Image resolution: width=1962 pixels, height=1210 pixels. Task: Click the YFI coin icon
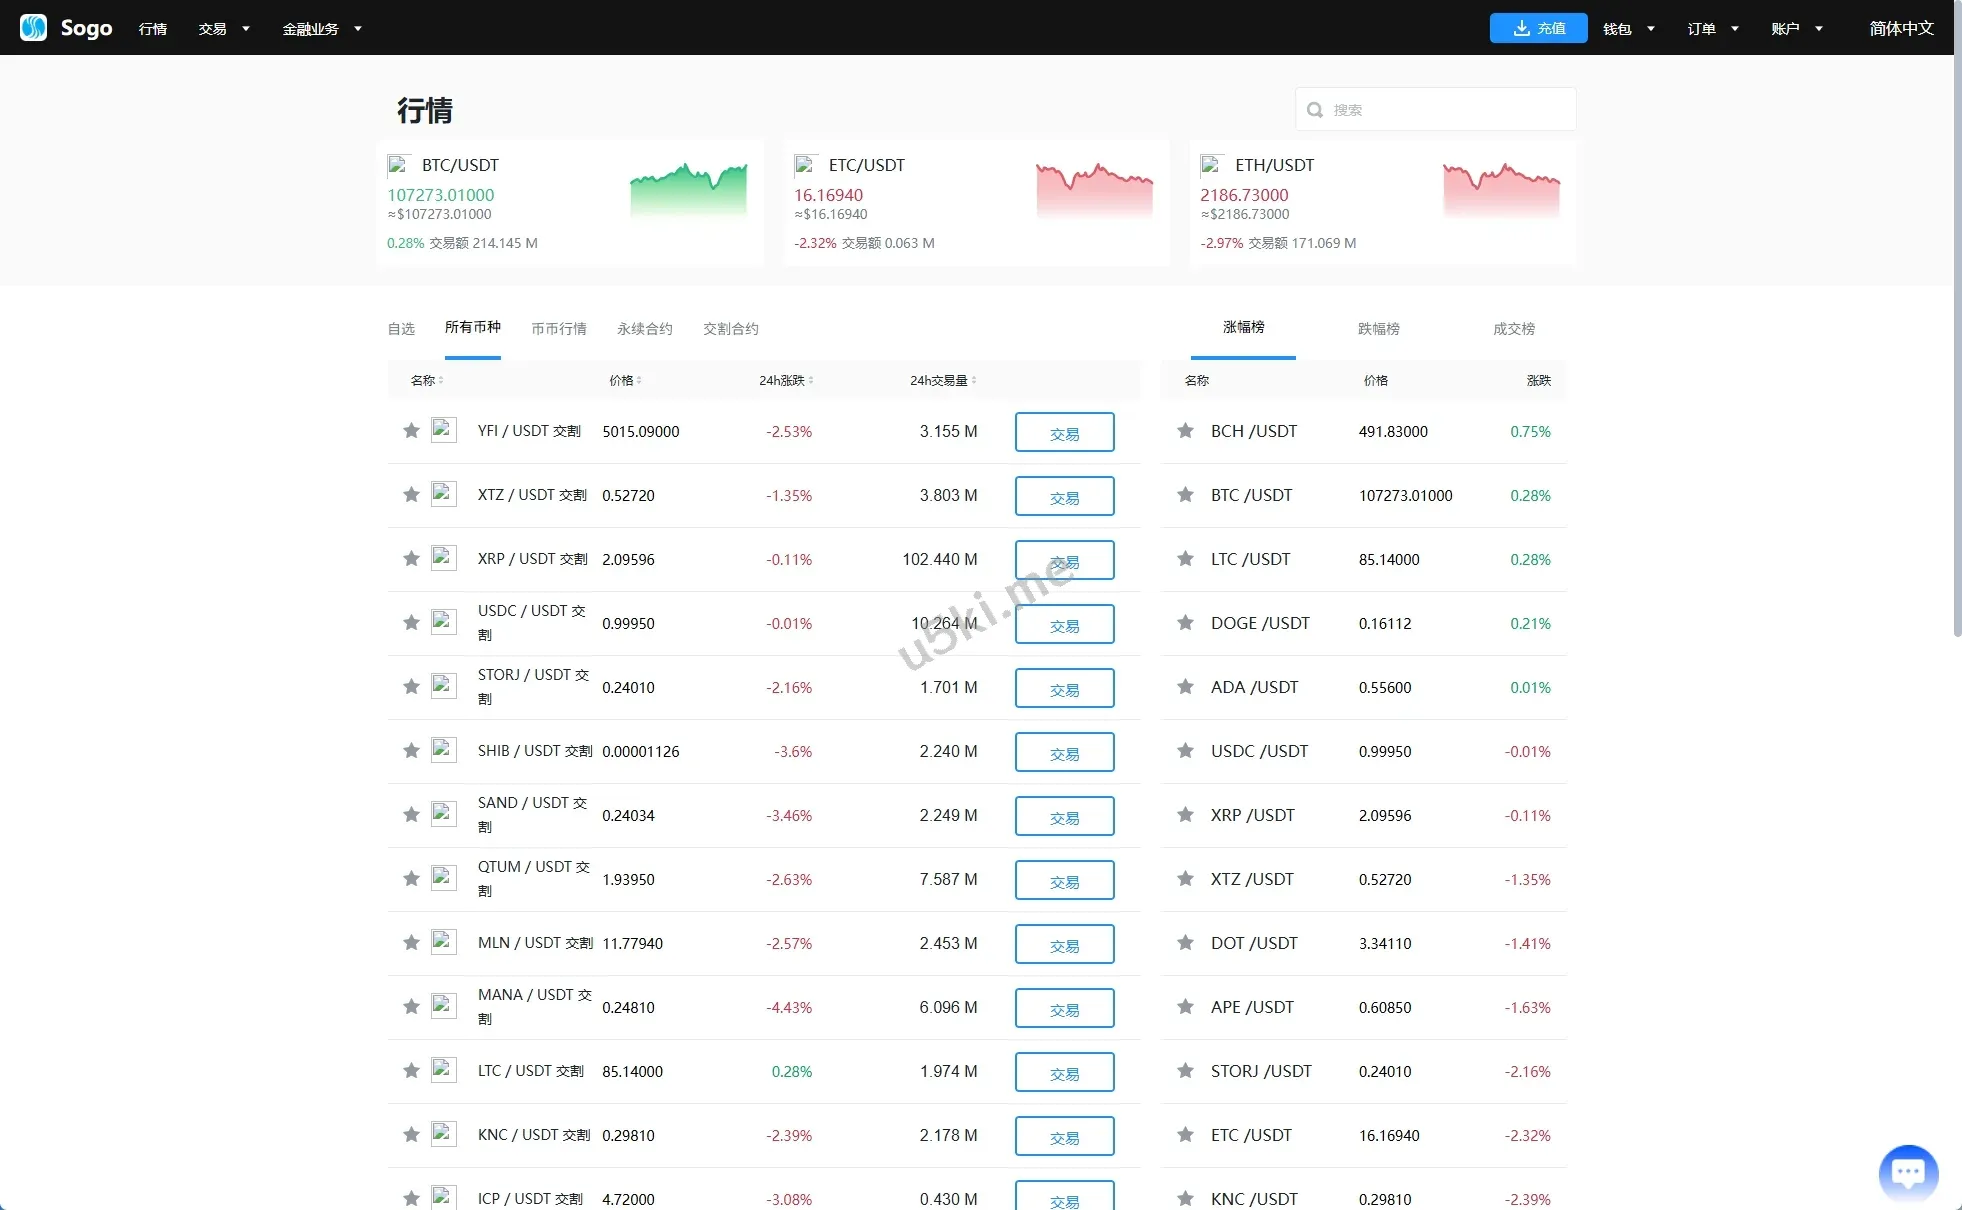[443, 430]
